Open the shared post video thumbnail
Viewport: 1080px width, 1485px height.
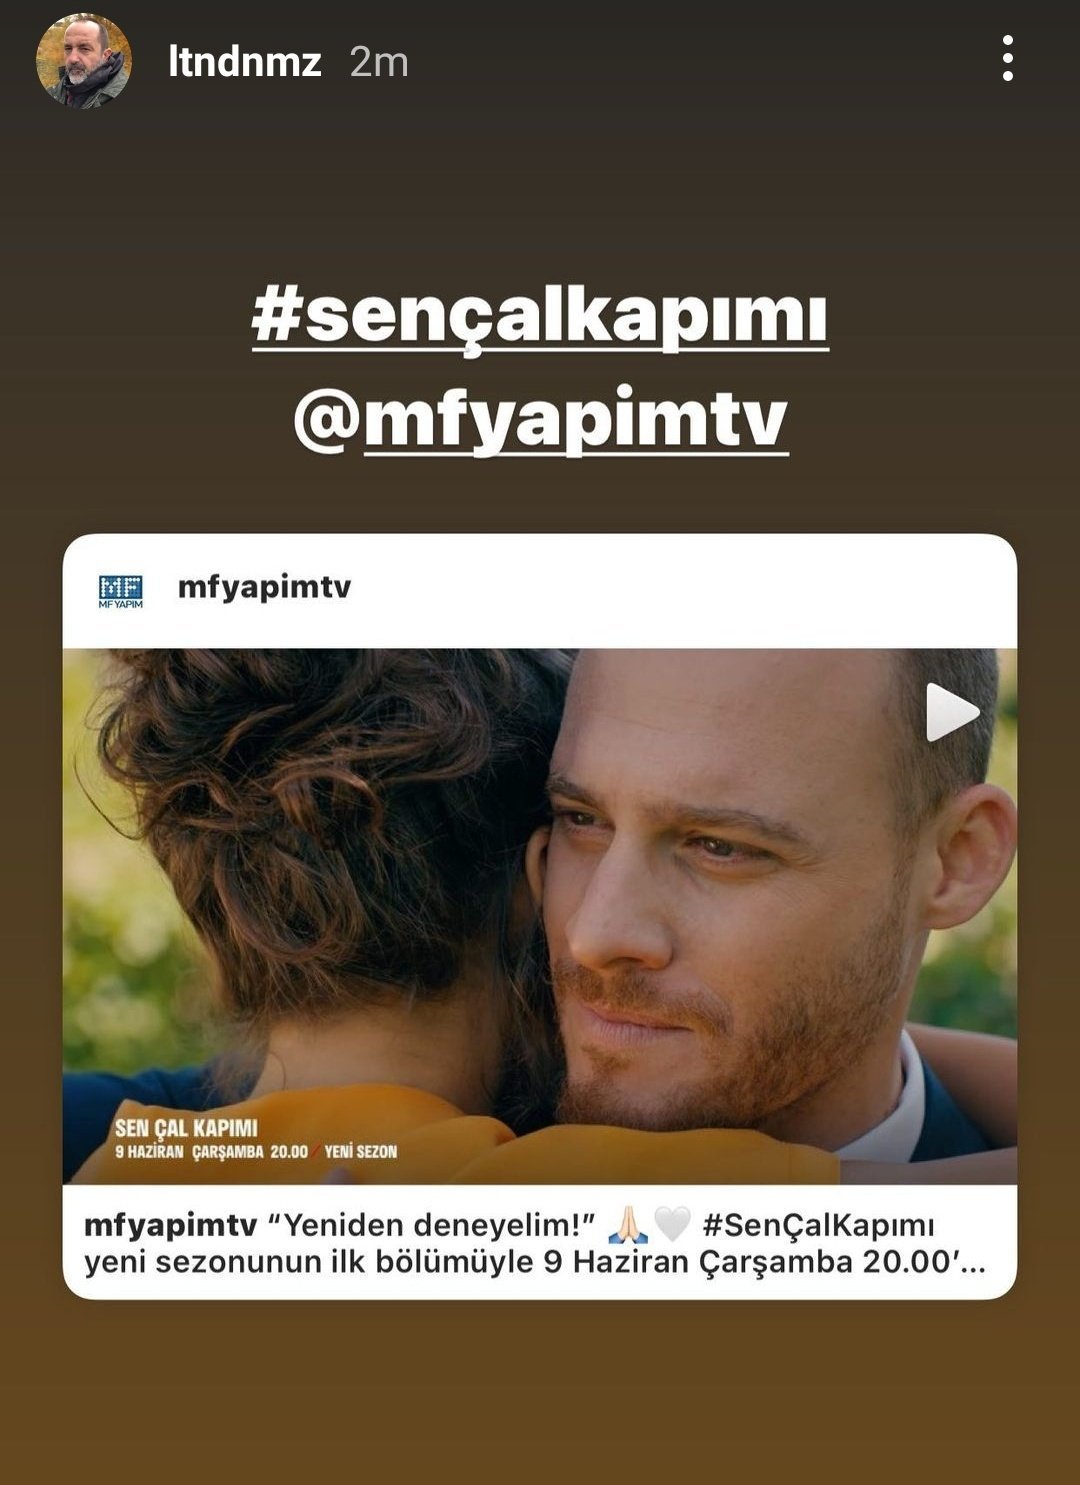(540, 916)
